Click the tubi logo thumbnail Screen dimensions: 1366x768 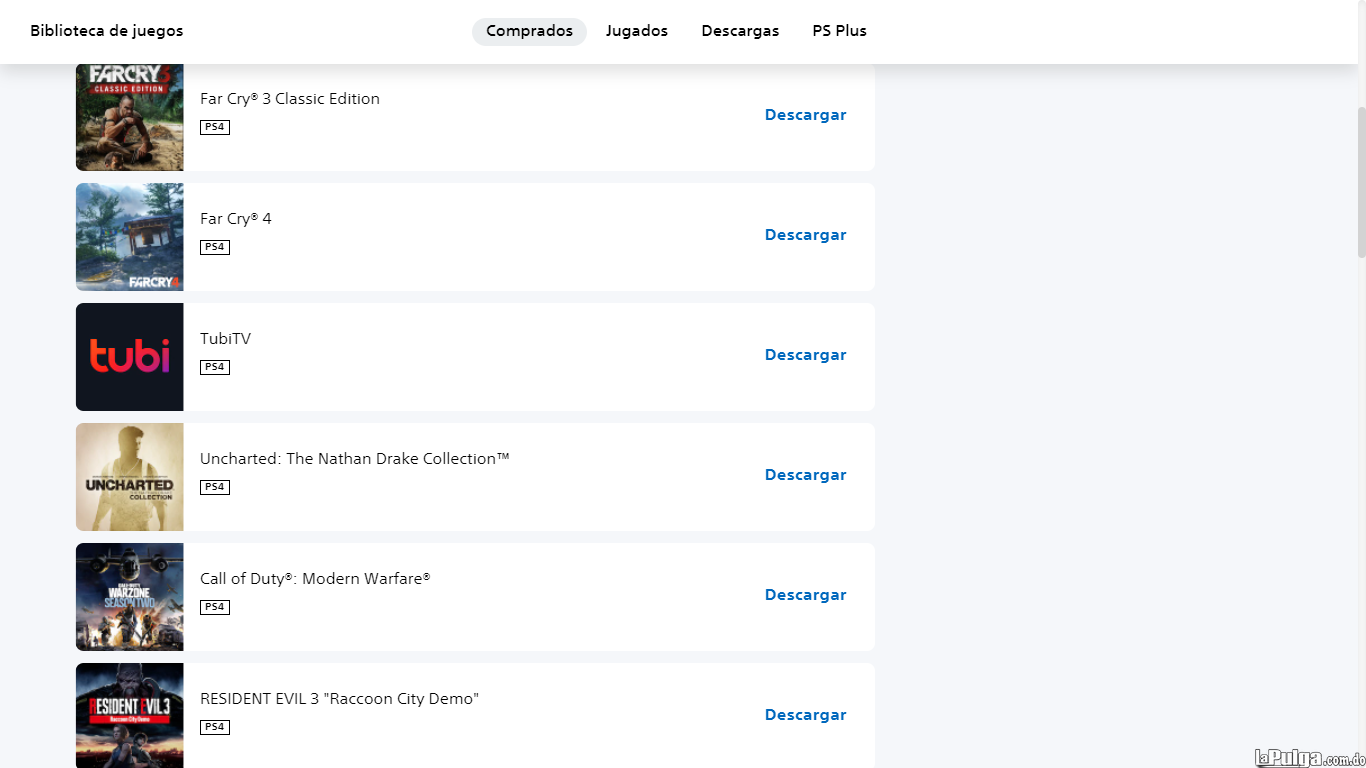130,357
